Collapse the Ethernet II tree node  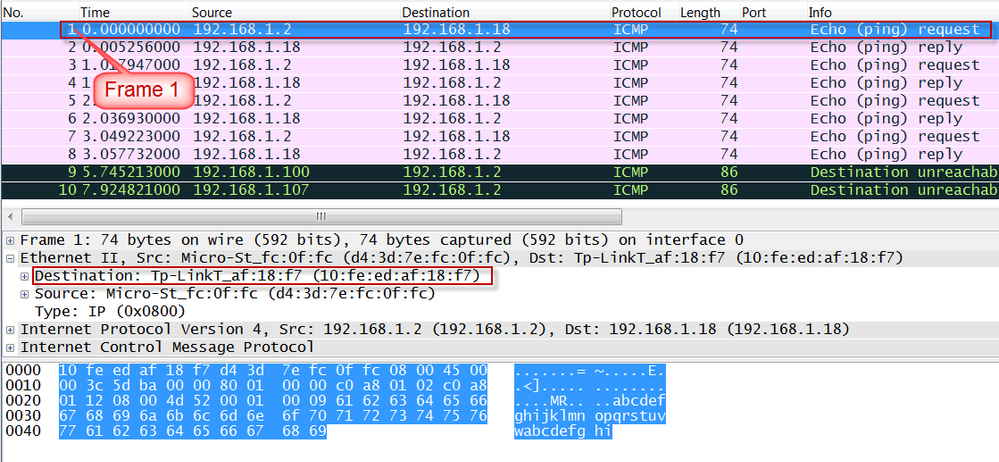[10, 259]
